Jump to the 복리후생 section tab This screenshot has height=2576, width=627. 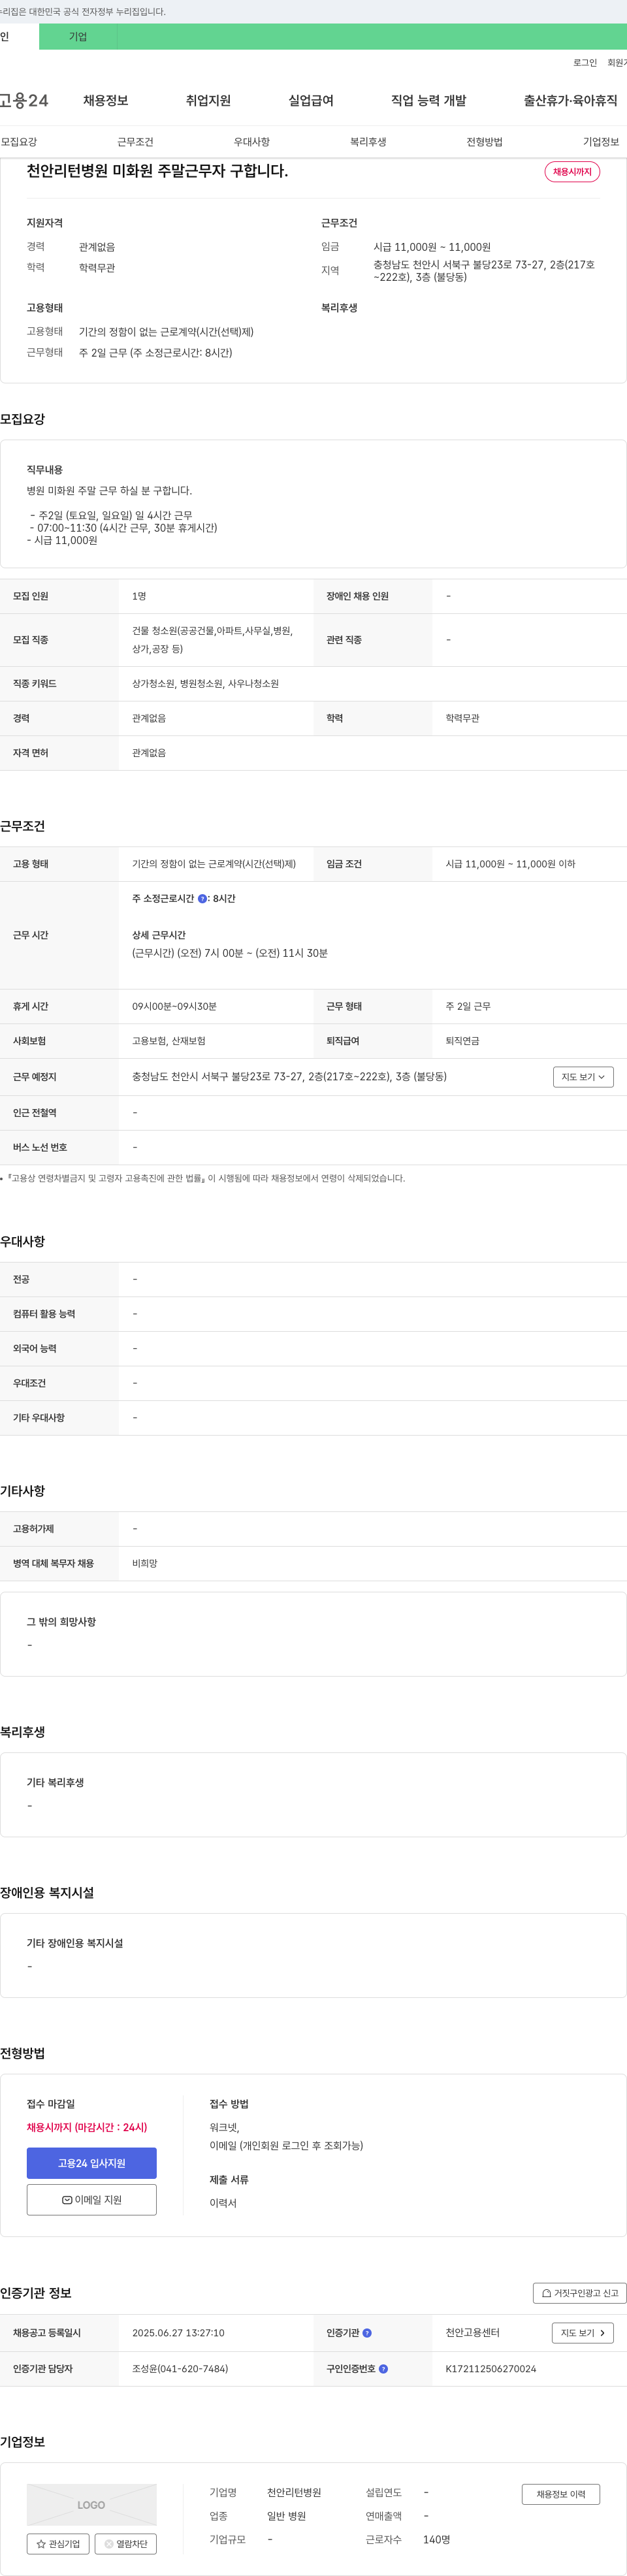pyautogui.click(x=368, y=142)
